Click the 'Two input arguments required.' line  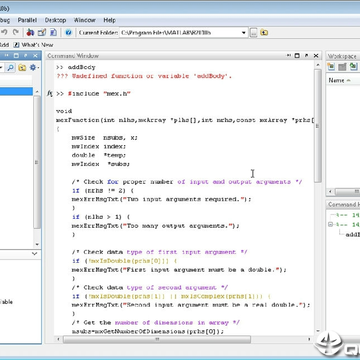point(162,199)
